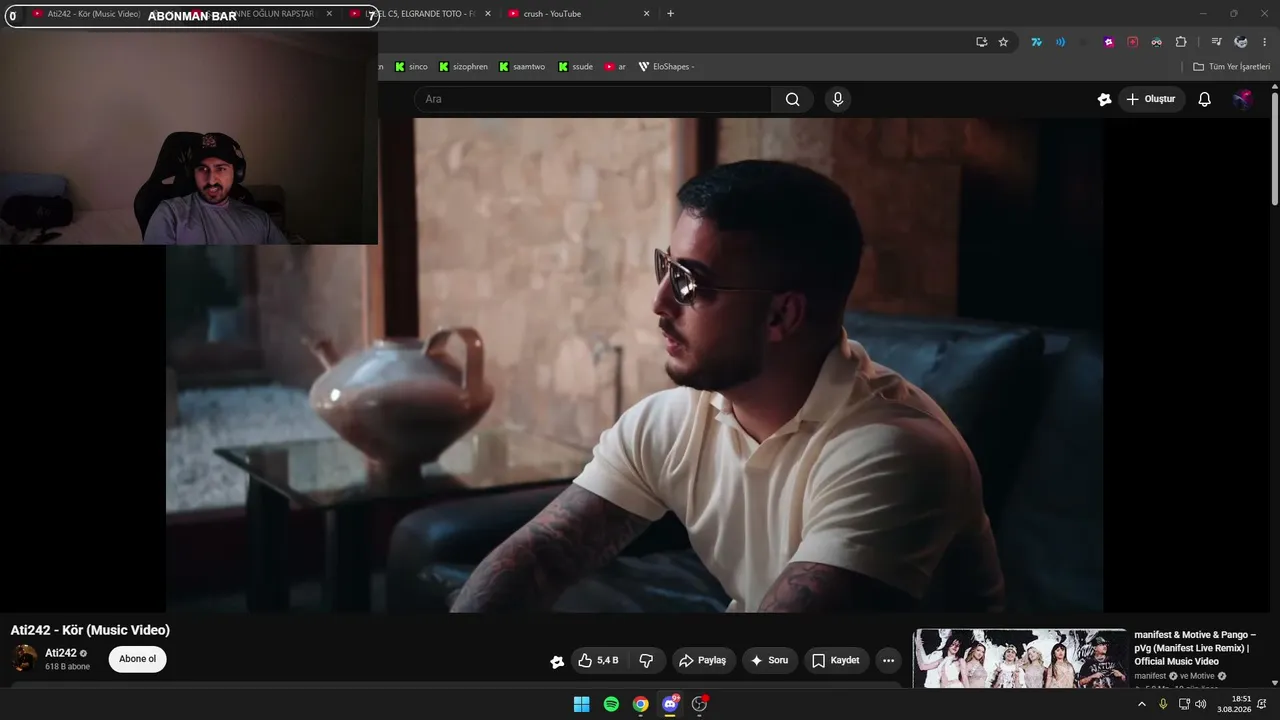Share the video with Paylaş
Viewport: 1280px width, 720px height.
click(703, 660)
